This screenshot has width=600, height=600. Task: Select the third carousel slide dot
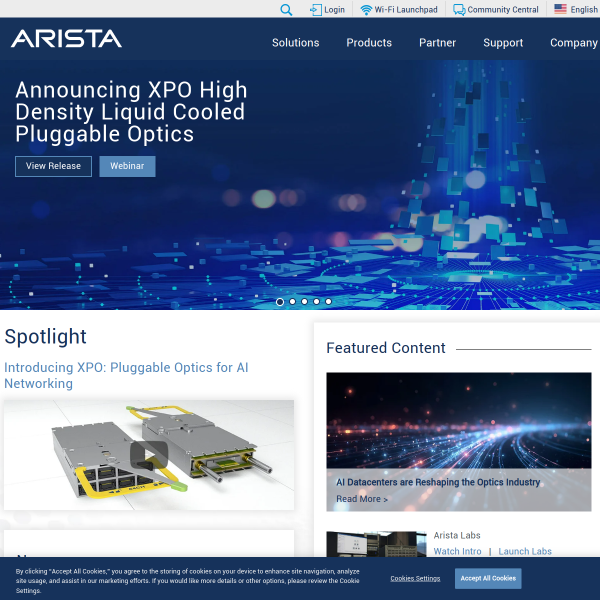[304, 302]
